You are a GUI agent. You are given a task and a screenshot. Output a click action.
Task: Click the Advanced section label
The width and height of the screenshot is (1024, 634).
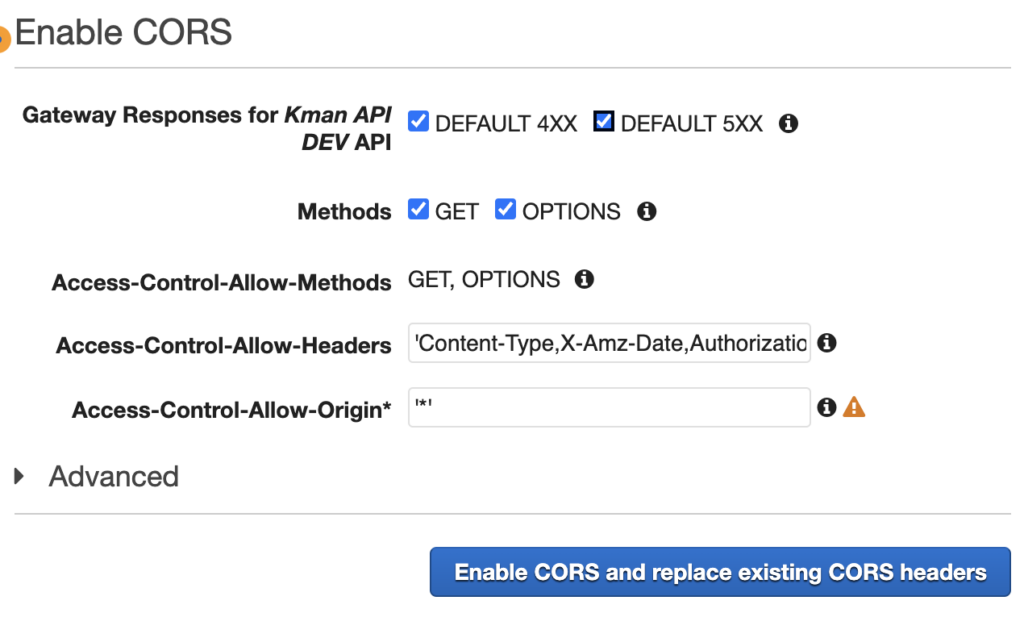[x=114, y=476]
